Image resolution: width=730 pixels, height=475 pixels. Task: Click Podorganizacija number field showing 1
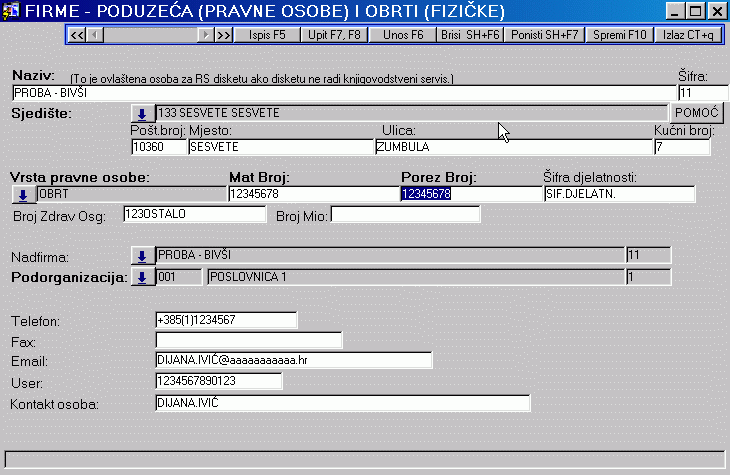click(x=649, y=277)
